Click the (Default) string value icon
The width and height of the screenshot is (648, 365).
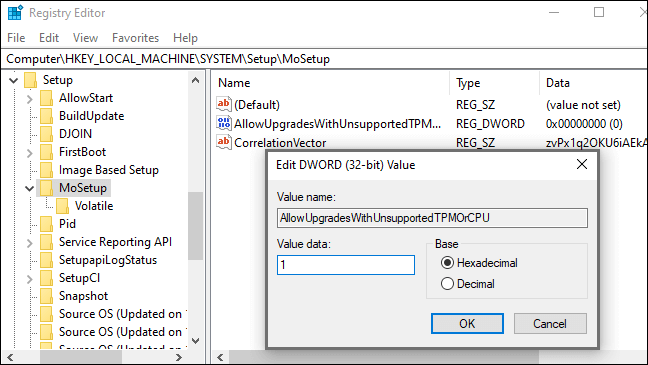(x=224, y=104)
